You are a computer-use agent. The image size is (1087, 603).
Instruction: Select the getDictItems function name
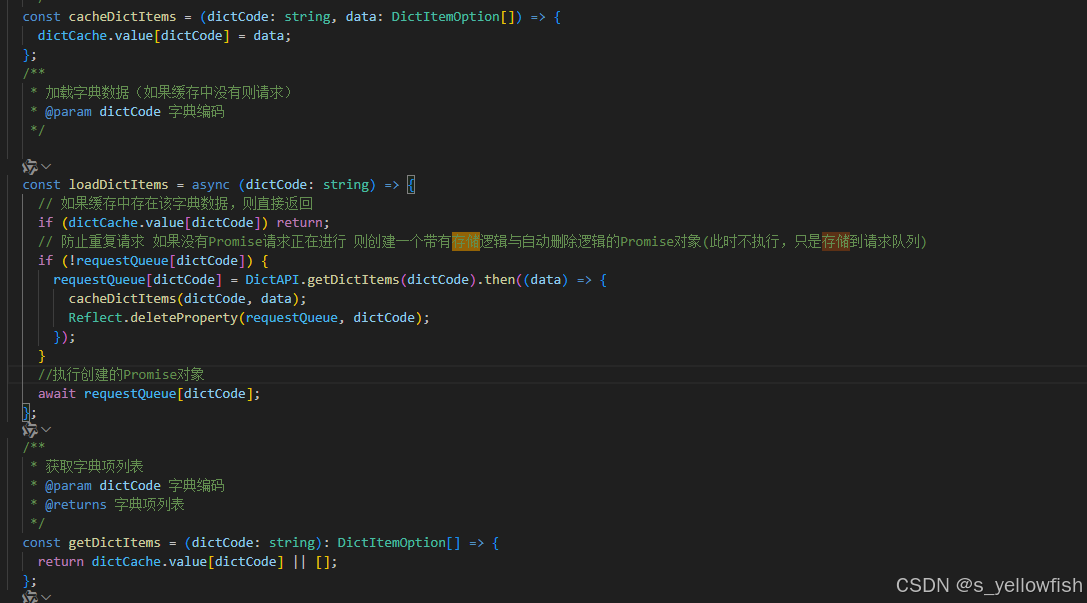(114, 542)
